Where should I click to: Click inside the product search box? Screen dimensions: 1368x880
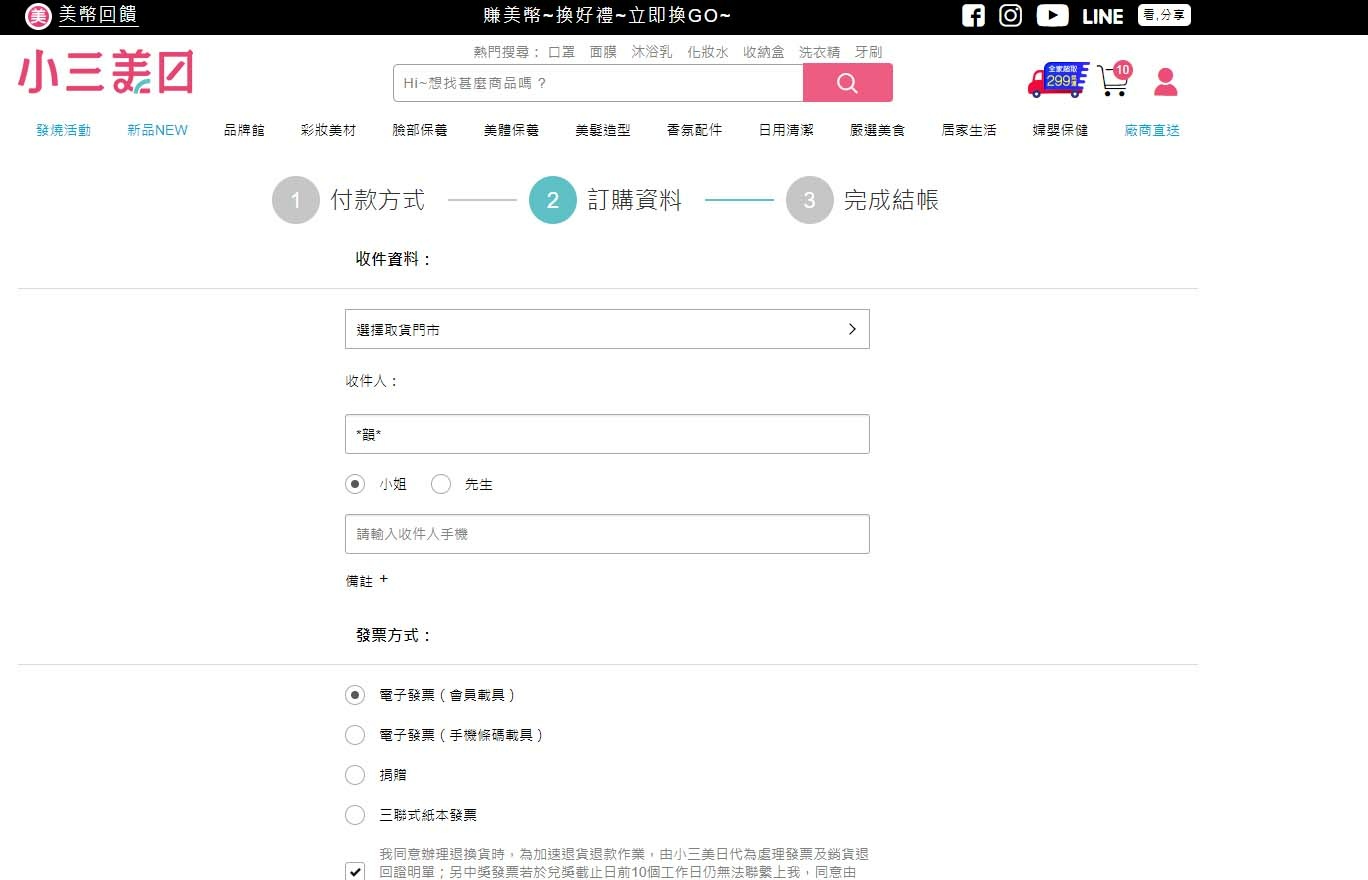tap(598, 83)
